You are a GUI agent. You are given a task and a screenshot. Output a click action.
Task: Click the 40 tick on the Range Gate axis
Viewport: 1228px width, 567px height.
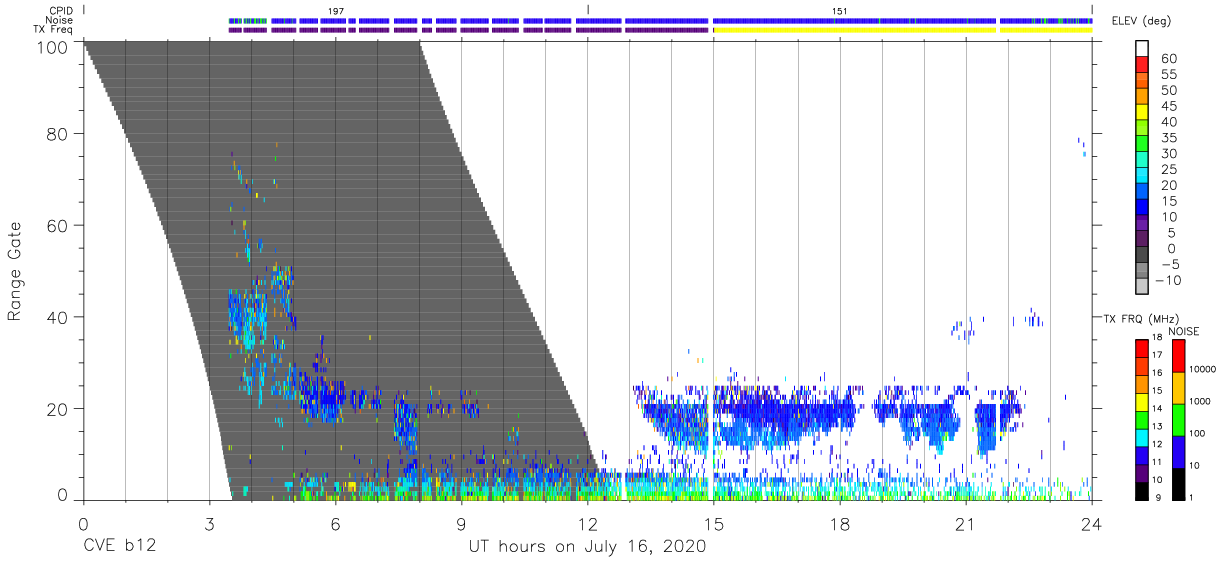click(x=58, y=317)
